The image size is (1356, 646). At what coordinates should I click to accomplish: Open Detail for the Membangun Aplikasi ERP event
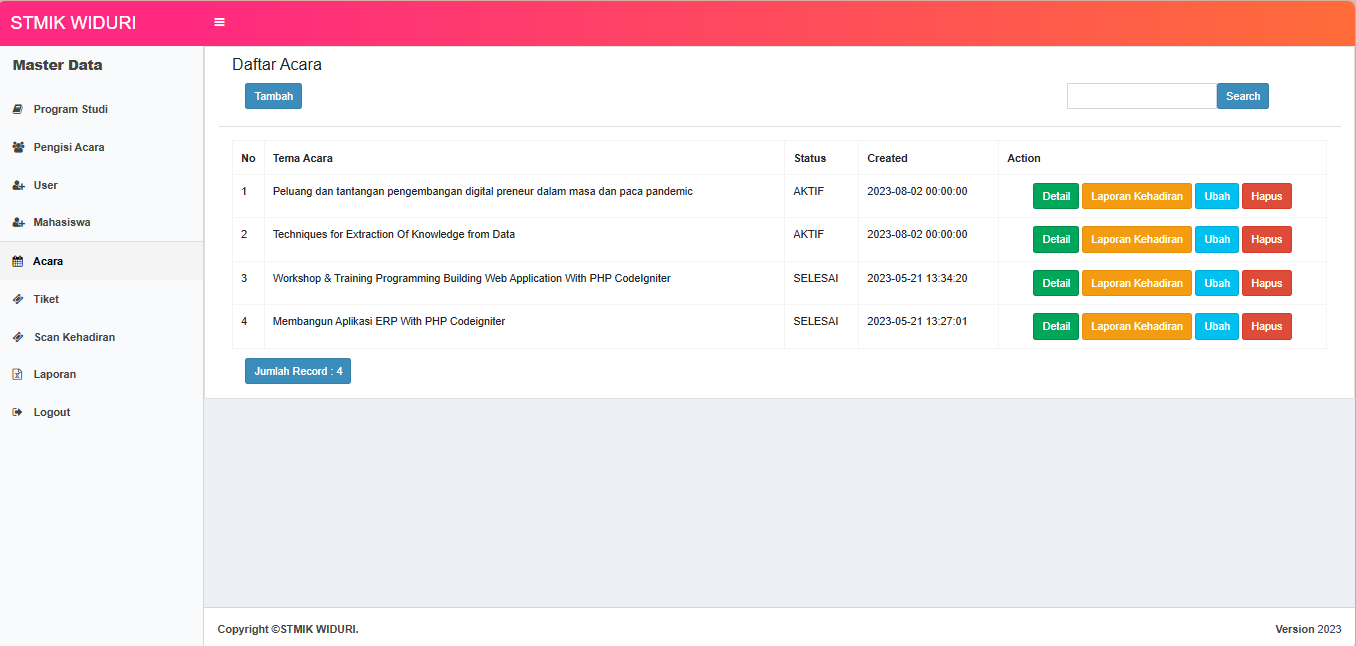(1055, 327)
